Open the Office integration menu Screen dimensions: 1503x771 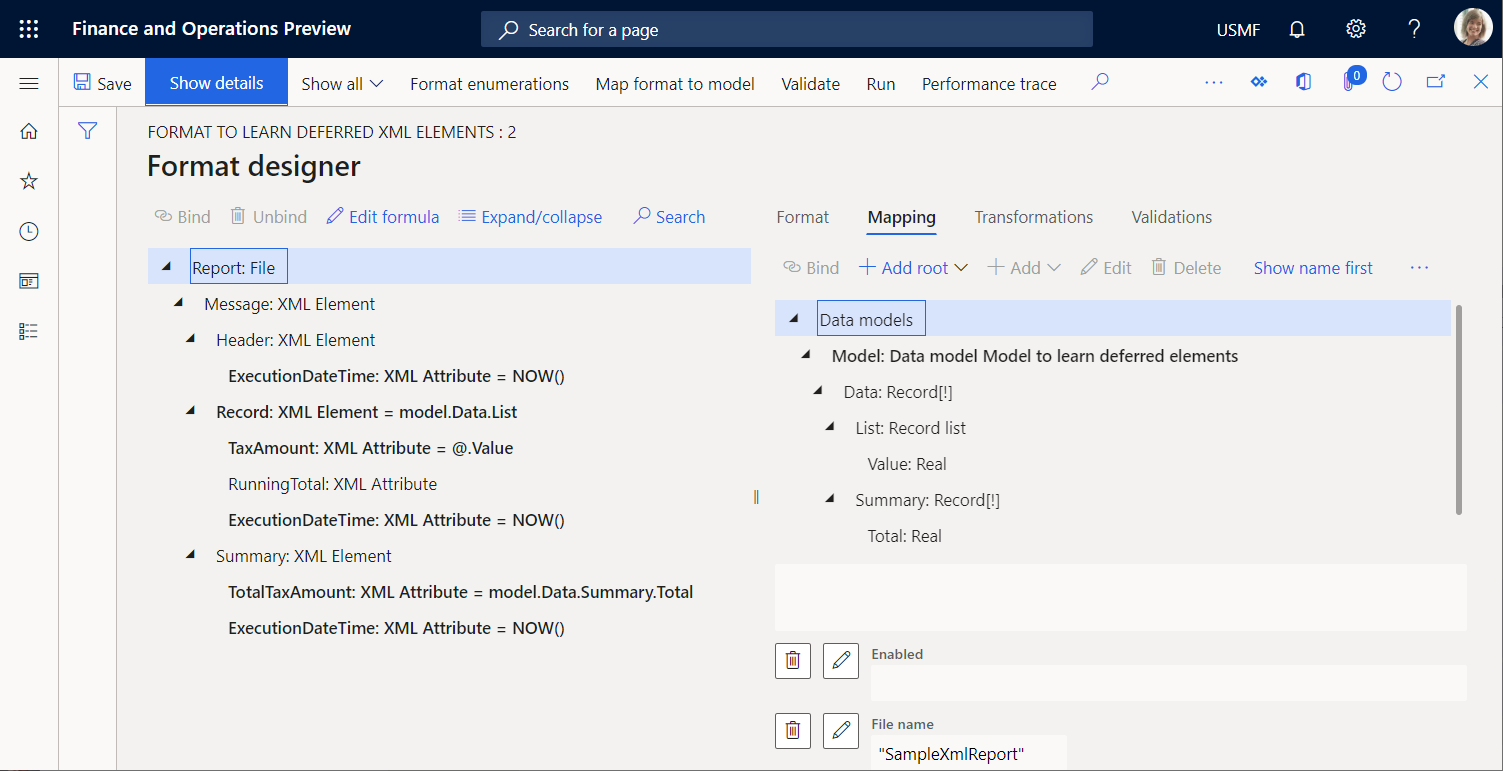1302,82
